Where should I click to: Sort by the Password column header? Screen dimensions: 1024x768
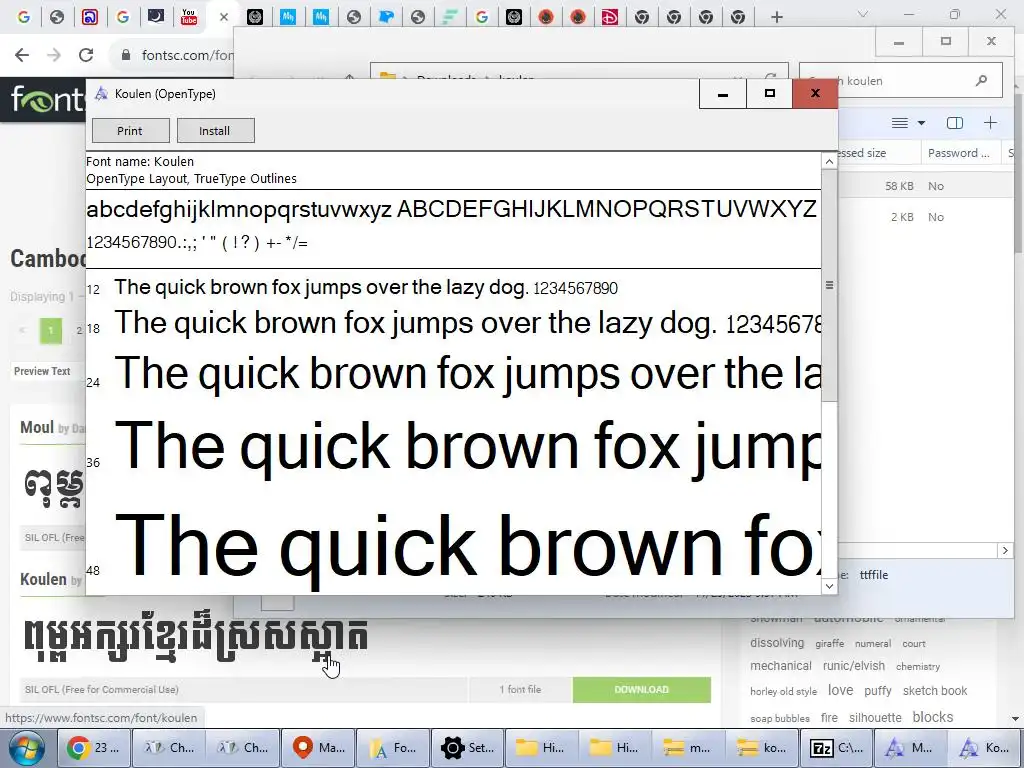click(x=959, y=153)
